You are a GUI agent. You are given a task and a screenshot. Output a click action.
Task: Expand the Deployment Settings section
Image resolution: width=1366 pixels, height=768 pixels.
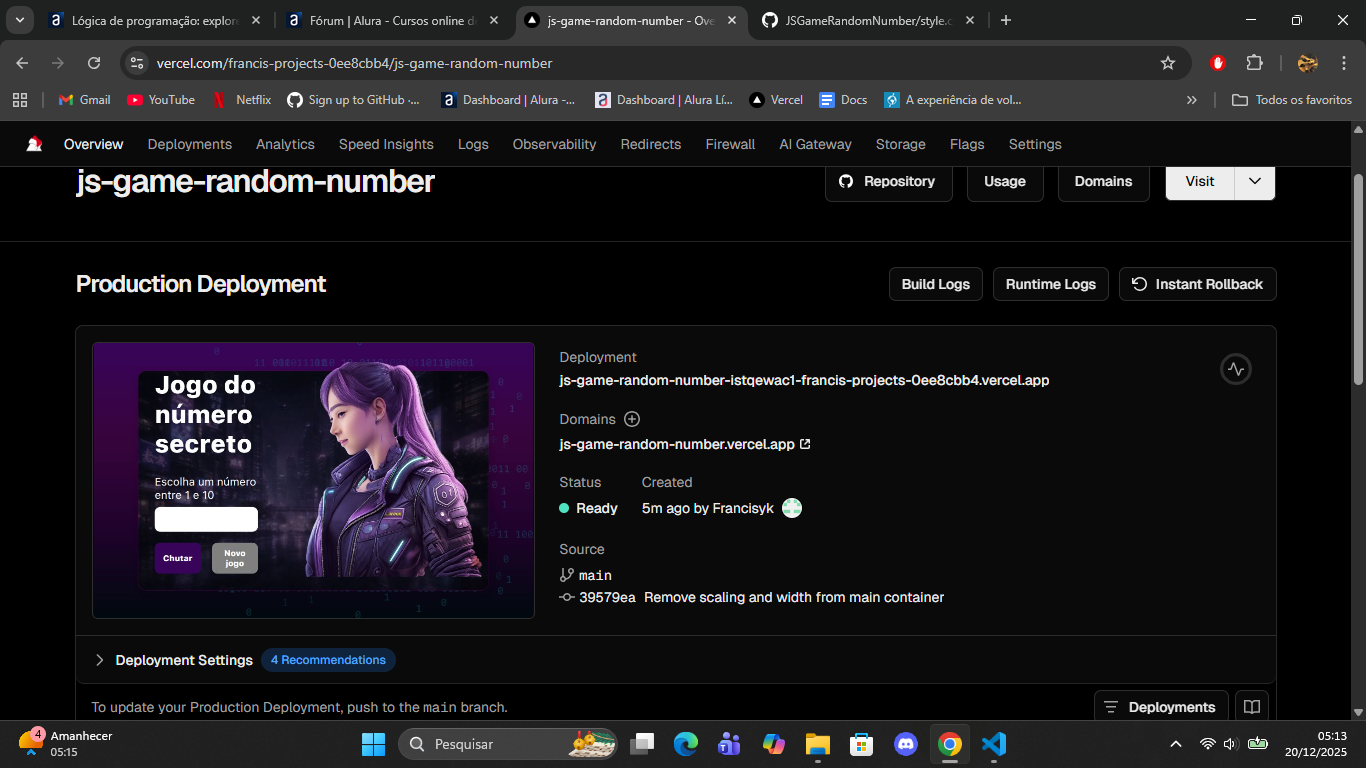pos(100,660)
